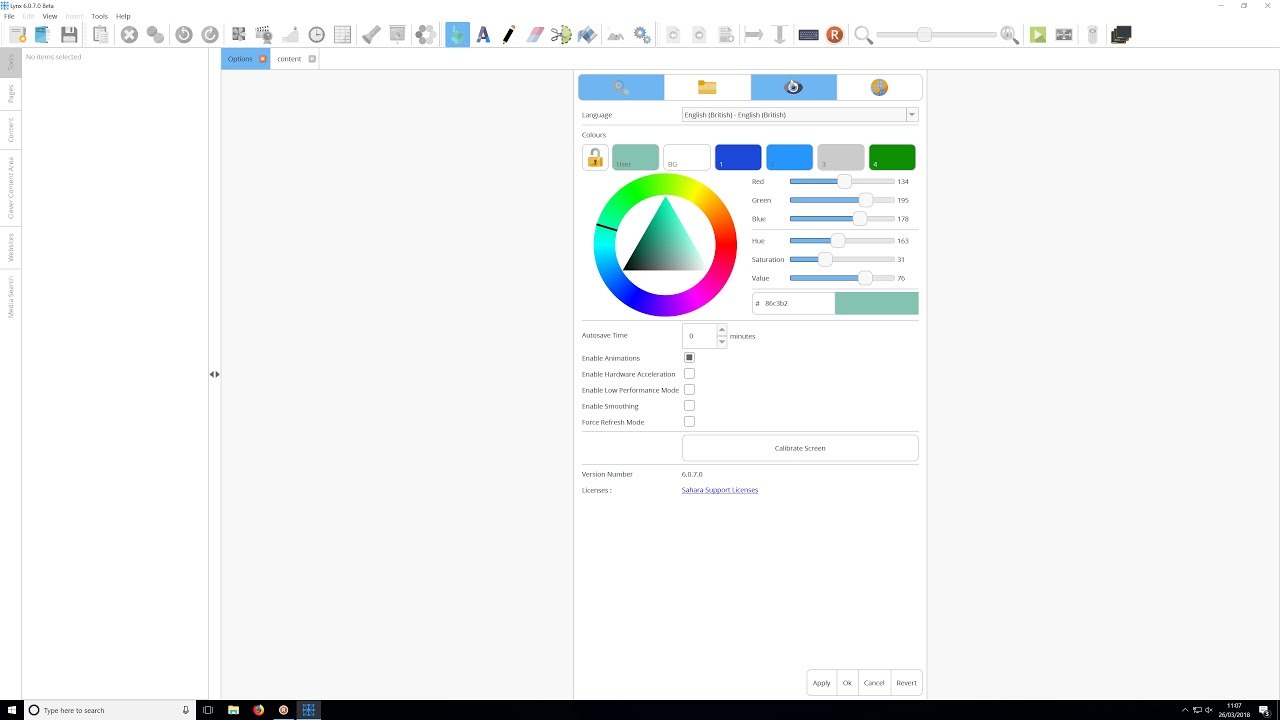Check Enable Hardware Acceleration box

tap(689, 374)
